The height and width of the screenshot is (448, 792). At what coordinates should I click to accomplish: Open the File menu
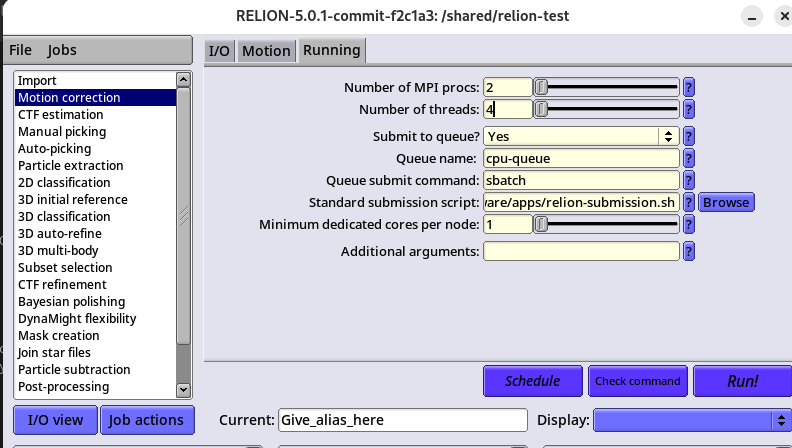pyautogui.click(x=20, y=50)
